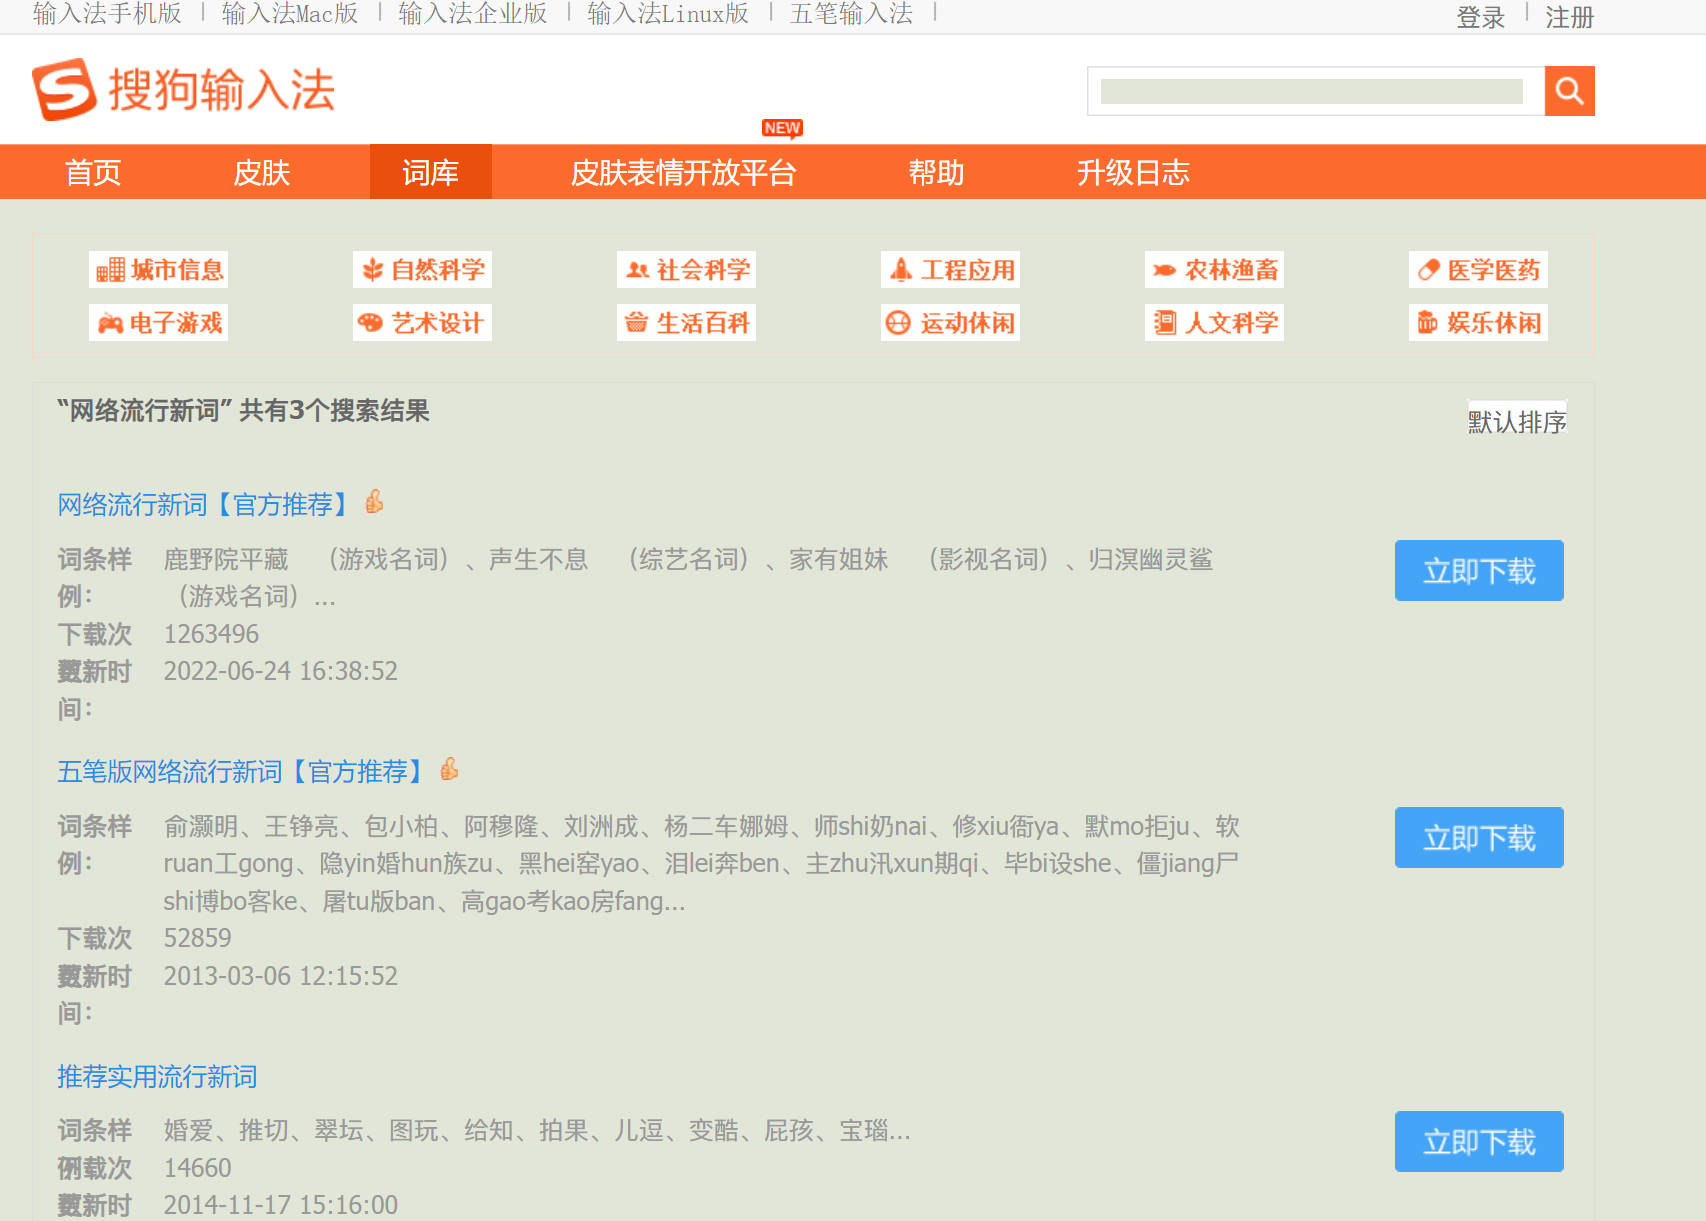
Task: Select the 农林渔畜 fish icon category
Action: pyautogui.click(x=1214, y=269)
